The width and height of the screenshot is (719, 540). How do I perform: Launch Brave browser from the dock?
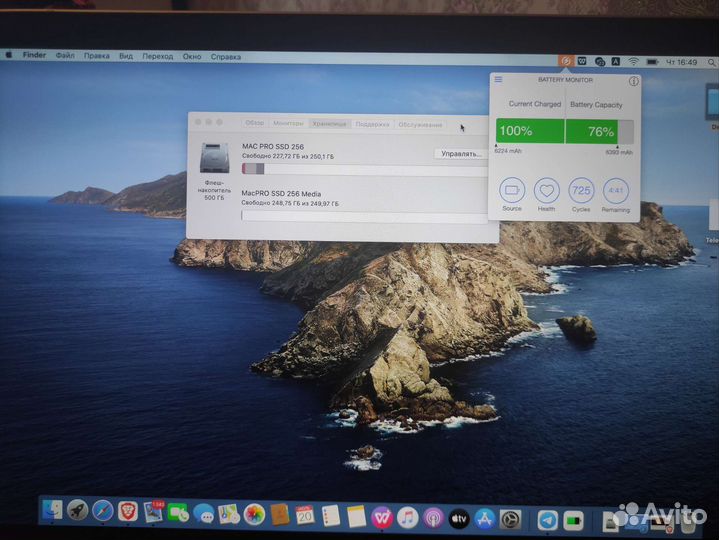[x=128, y=511]
